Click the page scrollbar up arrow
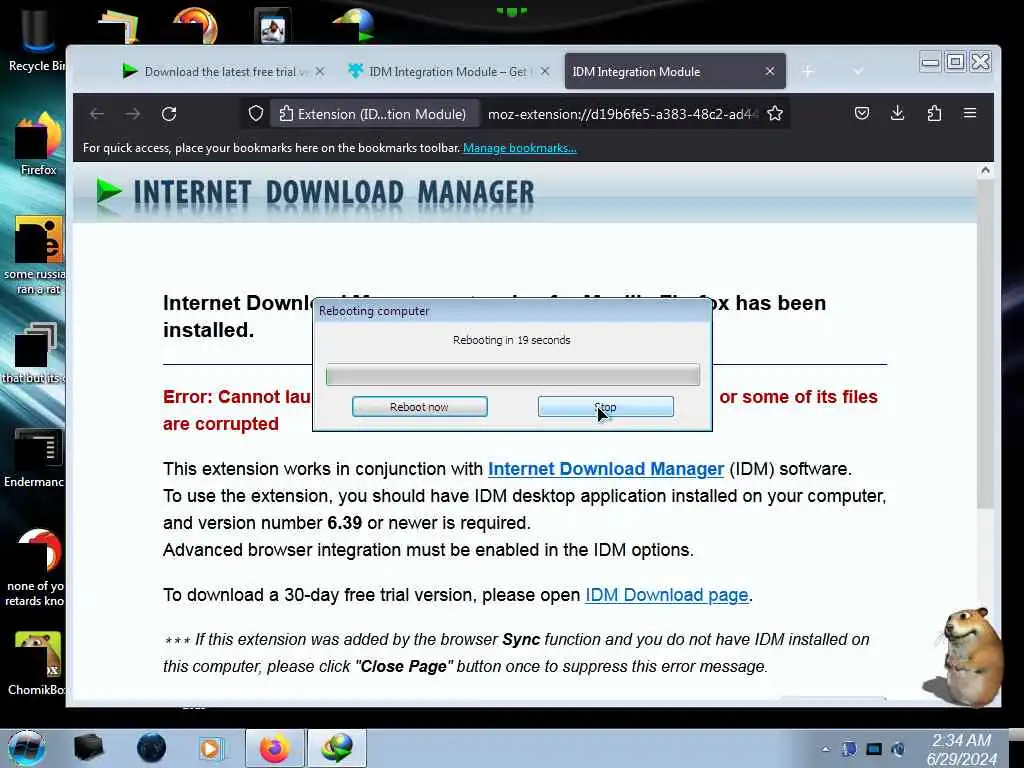1024x768 pixels. [x=985, y=170]
